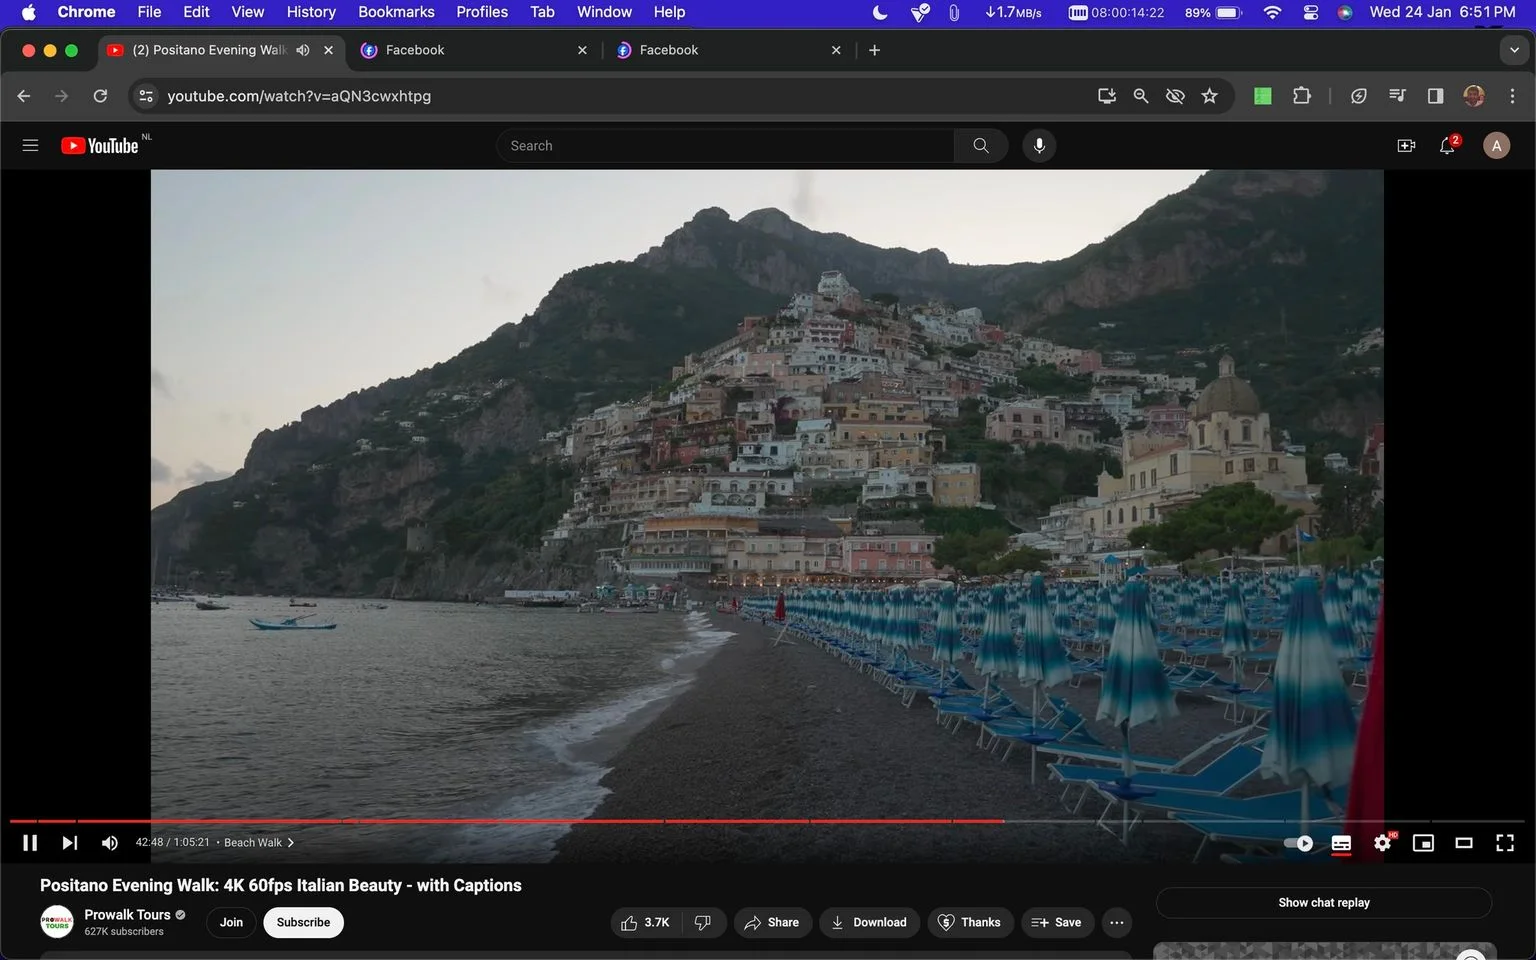Click the search magnifier button
Viewport: 1536px width, 960px height.
[981, 146]
